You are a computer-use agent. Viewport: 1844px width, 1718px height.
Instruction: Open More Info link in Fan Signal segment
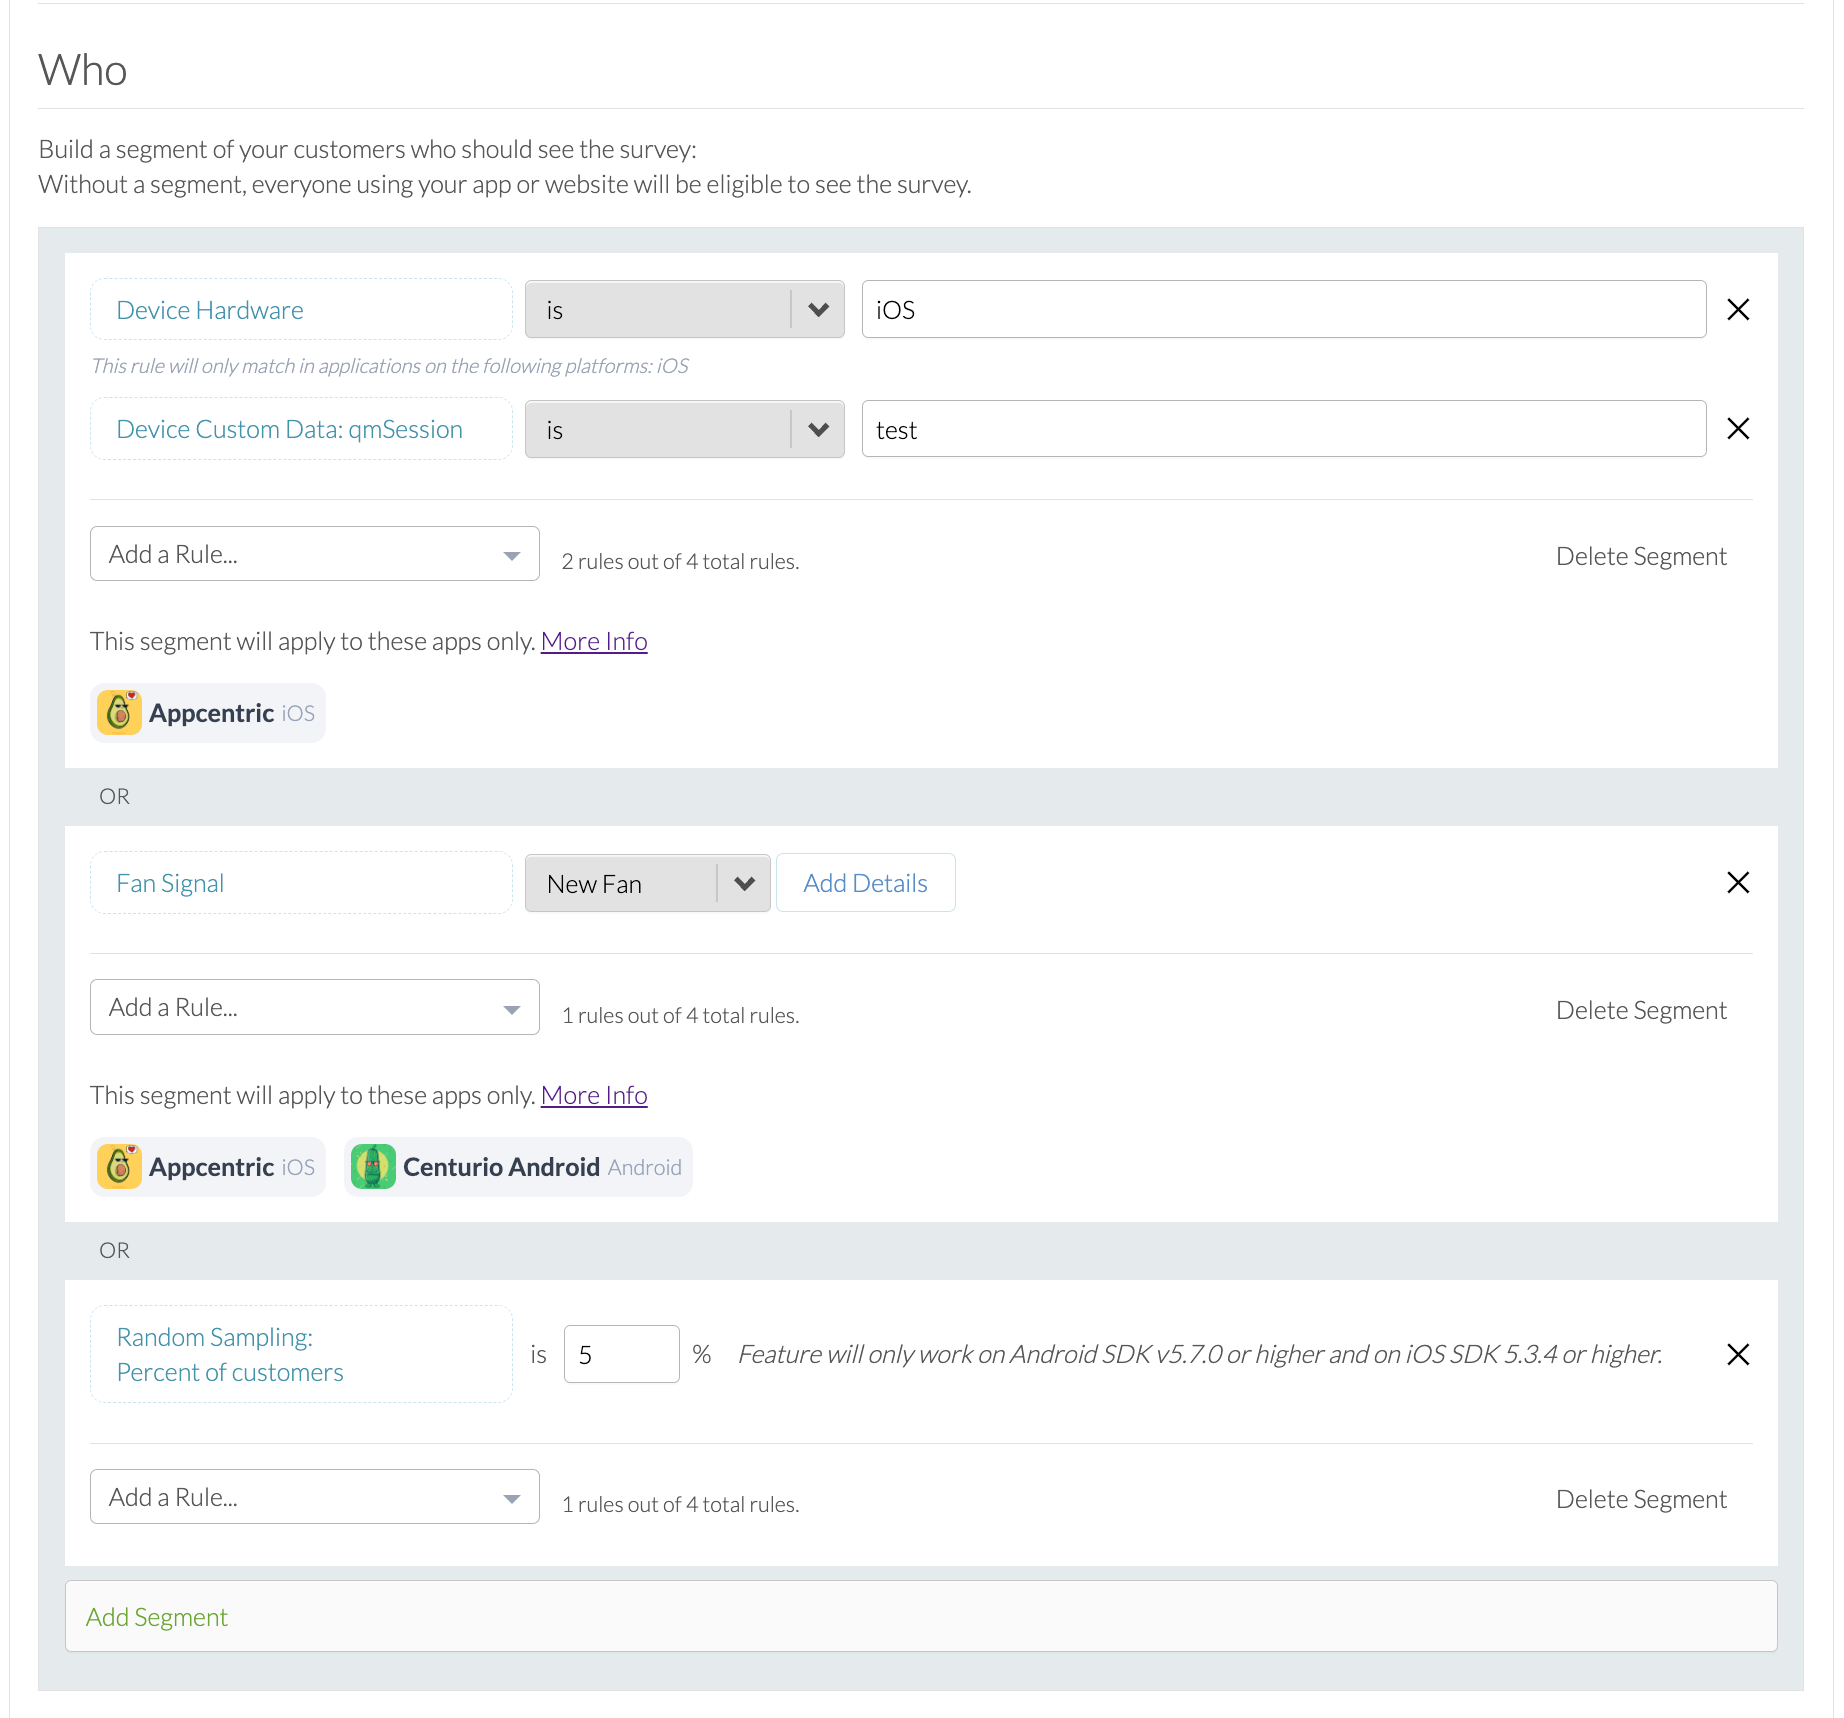click(x=594, y=1095)
